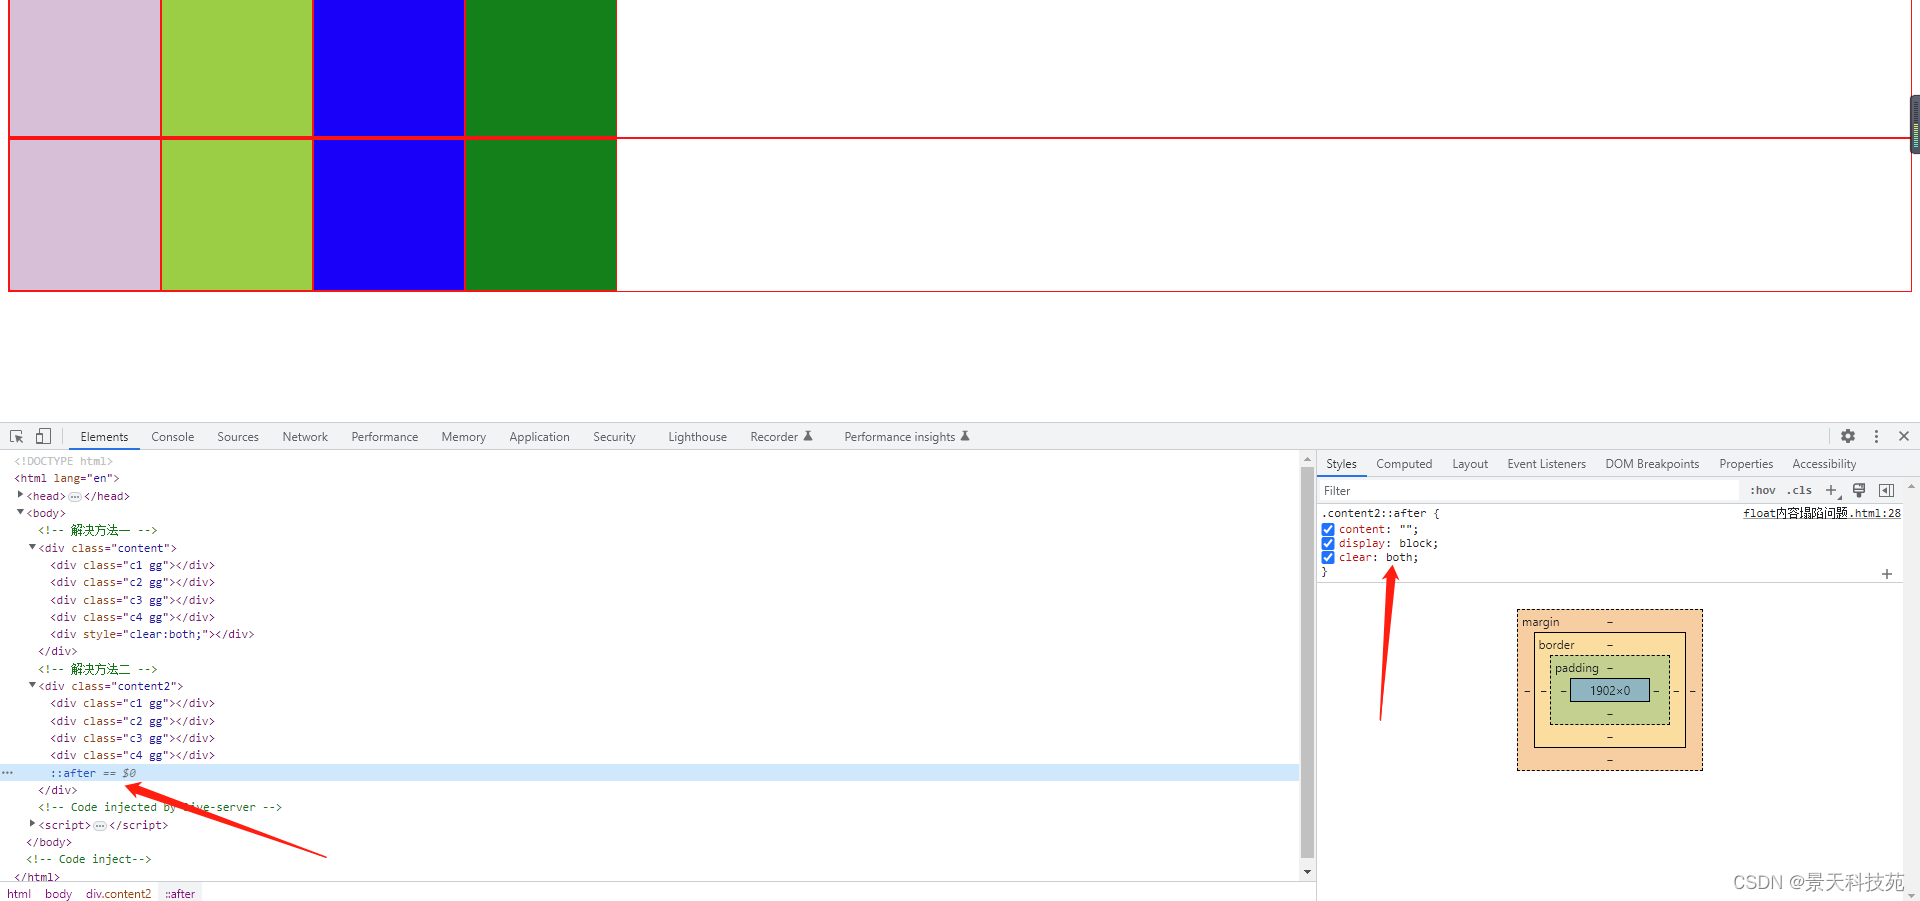Toggle the device toolbar icon
Image resolution: width=1920 pixels, height=901 pixels.
tap(43, 437)
